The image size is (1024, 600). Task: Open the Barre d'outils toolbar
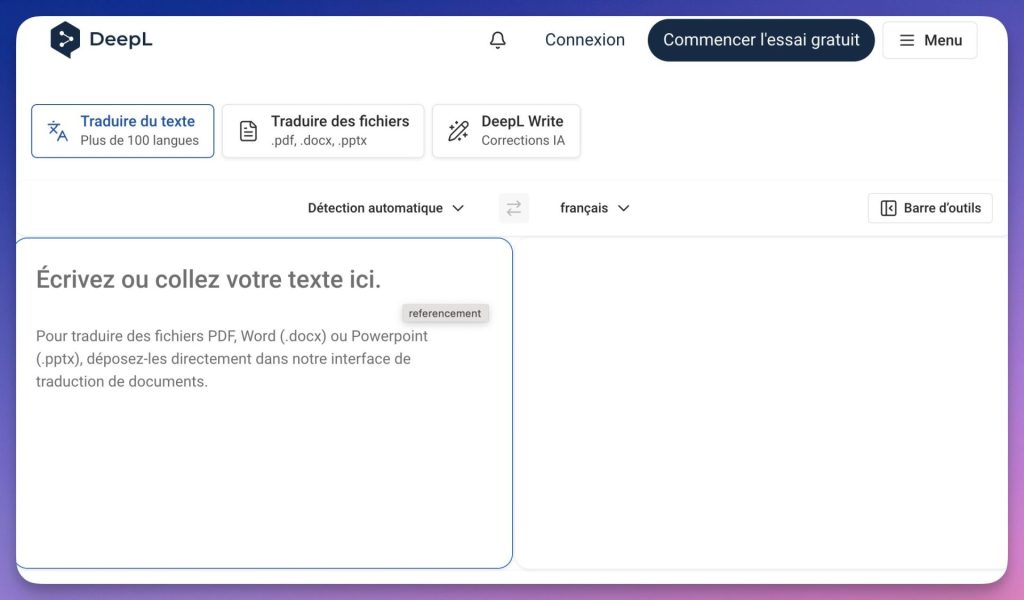pos(929,208)
